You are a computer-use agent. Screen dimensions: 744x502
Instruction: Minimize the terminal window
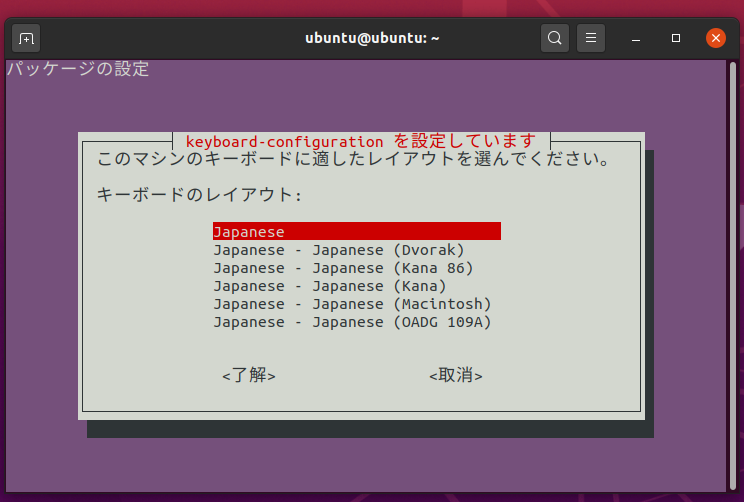click(636, 38)
